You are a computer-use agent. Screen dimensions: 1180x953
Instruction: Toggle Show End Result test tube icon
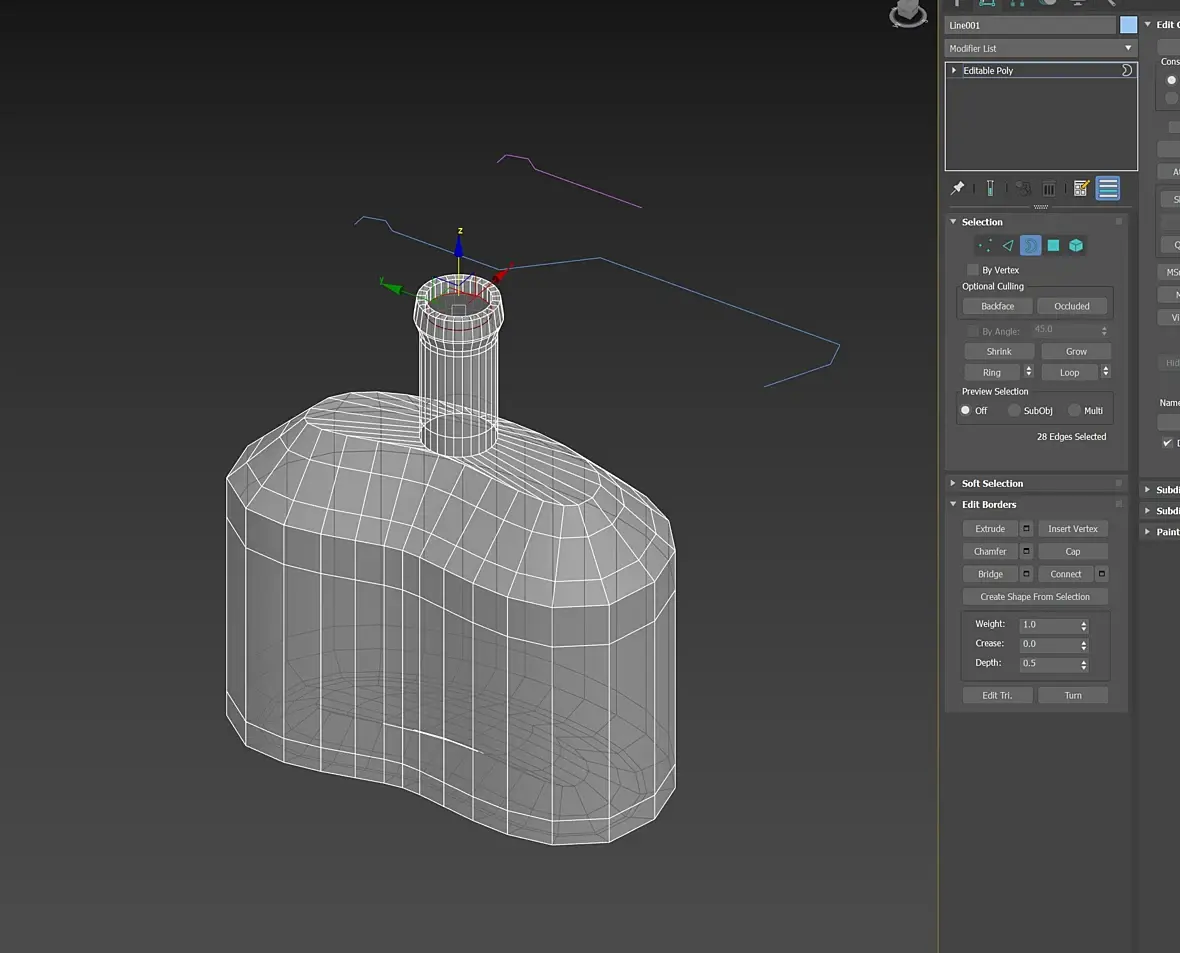click(989, 188)
